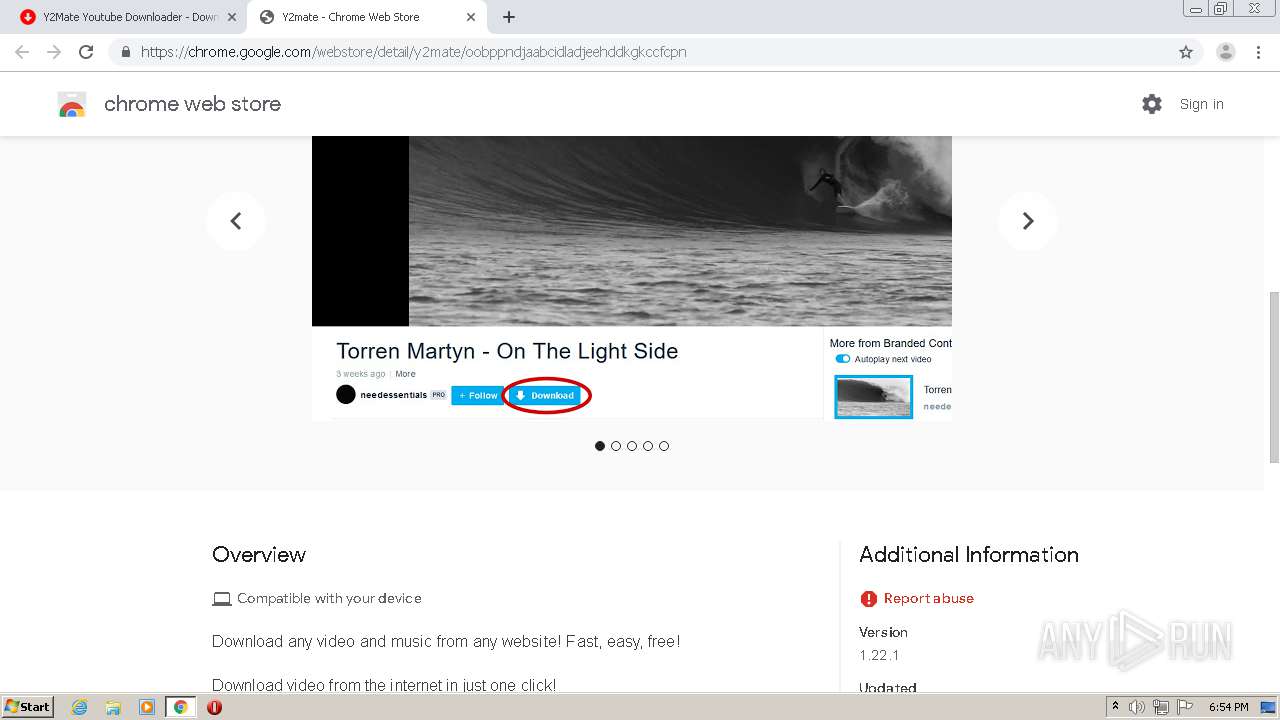Close the Y2Mate Youtube Downloader tab
This screenshot has height=720, width=1280.
point(232,17)
